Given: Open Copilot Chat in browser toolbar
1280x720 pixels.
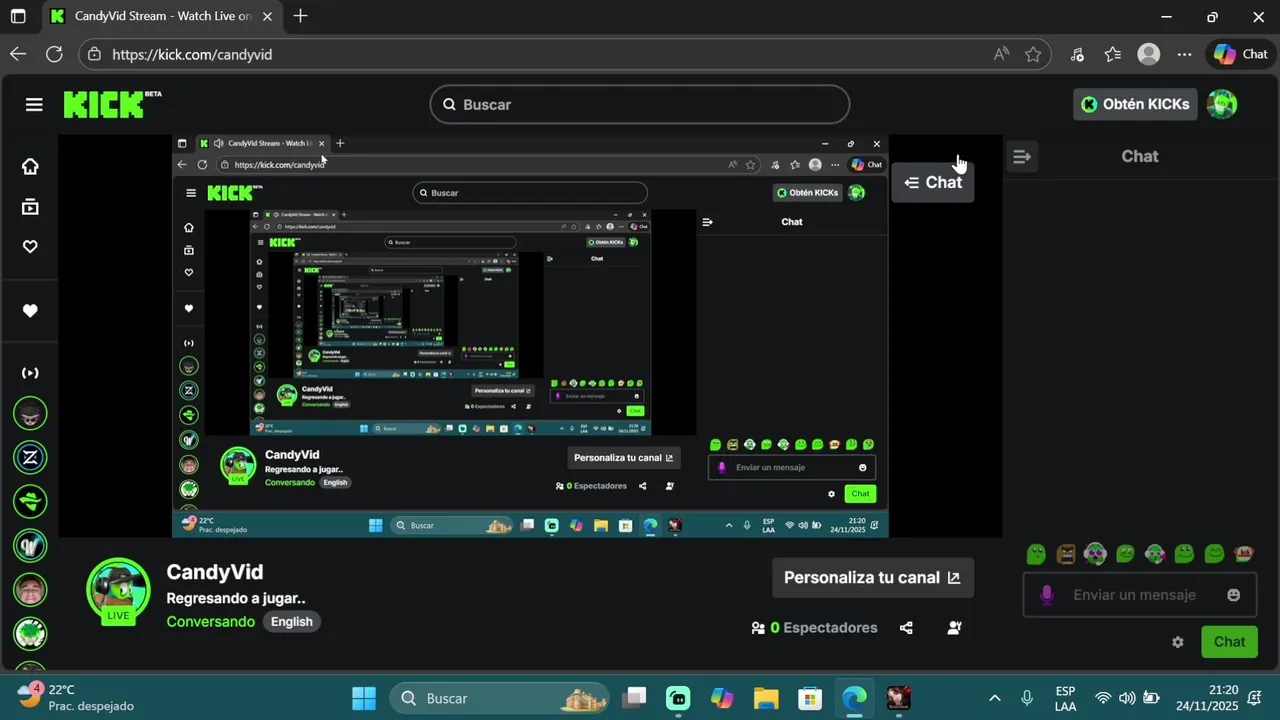Looking at the screenshot, I should [1241, 54].
